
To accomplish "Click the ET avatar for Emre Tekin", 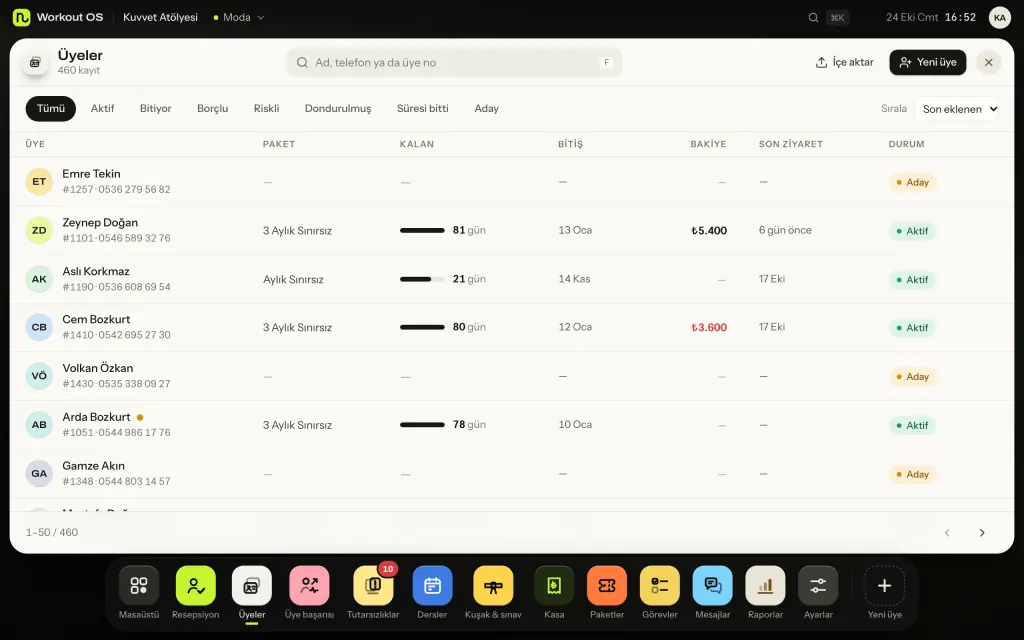I will pyautogui.click(x=39, y=182).
